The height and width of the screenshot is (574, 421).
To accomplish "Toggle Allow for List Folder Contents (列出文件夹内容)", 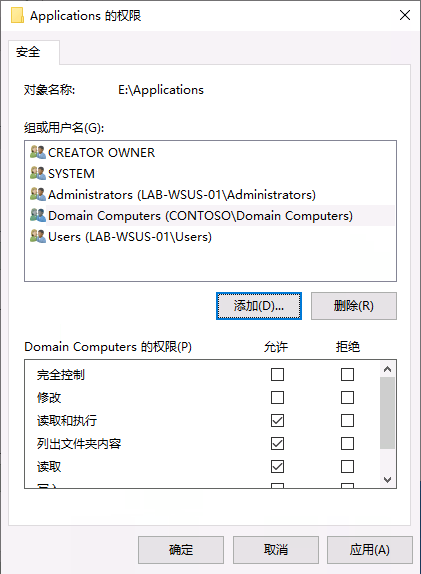I will tap(277, 444).
